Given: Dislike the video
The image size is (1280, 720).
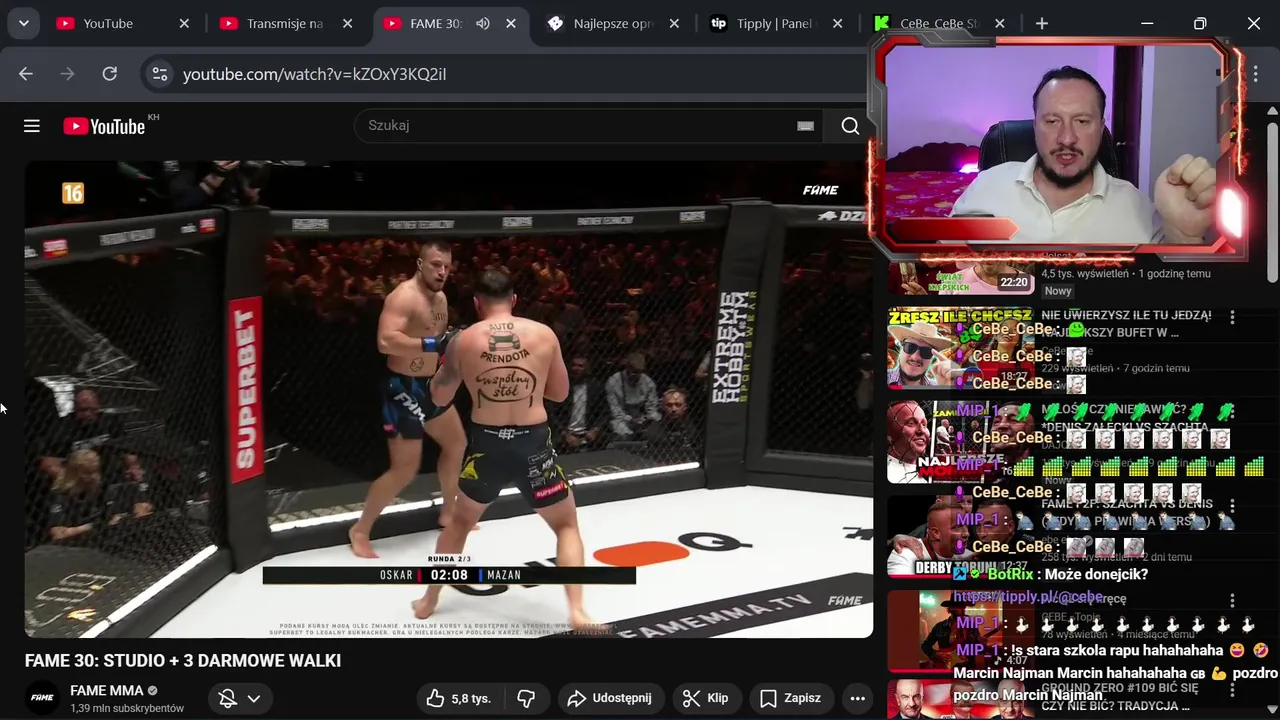Looking at the screenshot, I should click(x=526, y=698).
